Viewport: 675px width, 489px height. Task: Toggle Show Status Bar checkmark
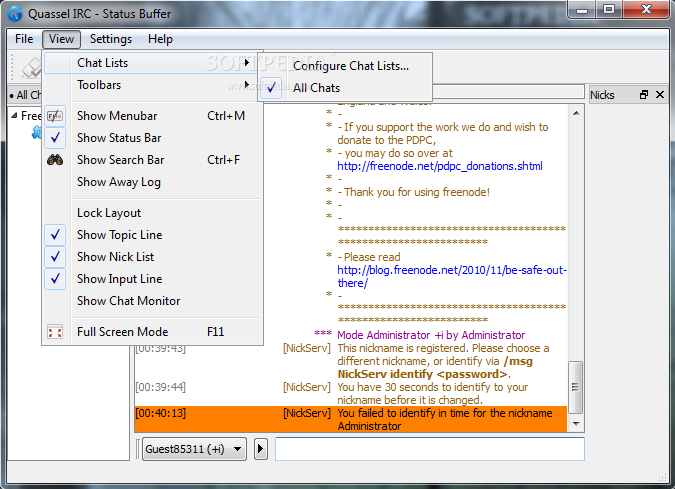click(x=55, y=138)
